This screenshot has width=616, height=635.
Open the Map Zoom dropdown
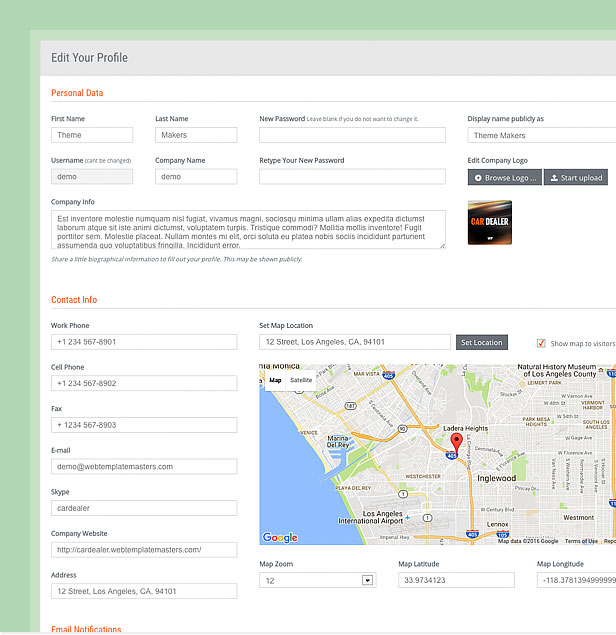pos(316,580)
